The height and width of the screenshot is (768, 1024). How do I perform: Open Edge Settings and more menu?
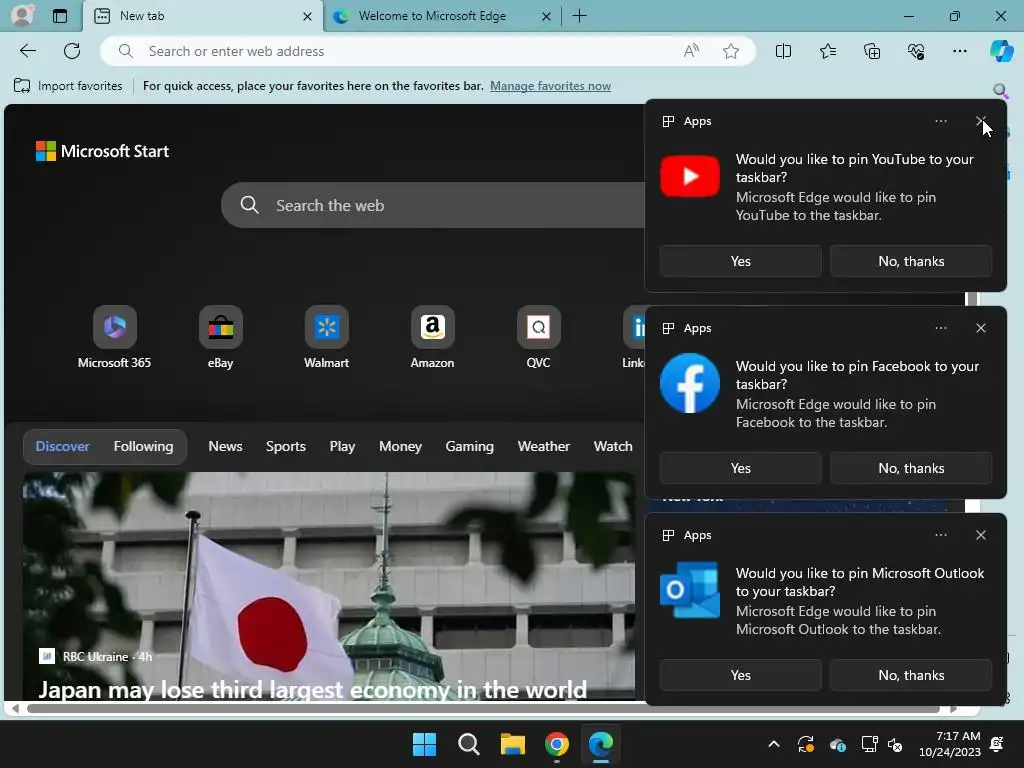pyautogui.click(x=959, y=51)
